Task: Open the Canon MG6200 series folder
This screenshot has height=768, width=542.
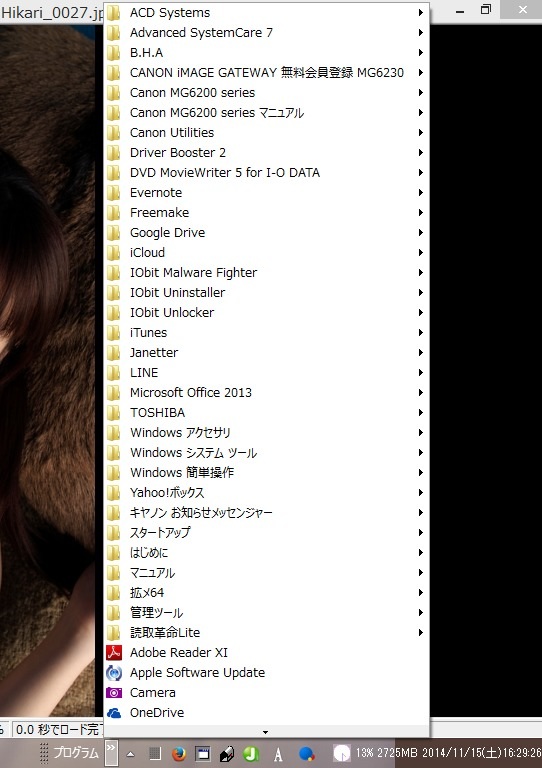Action: tap(267, 93)
